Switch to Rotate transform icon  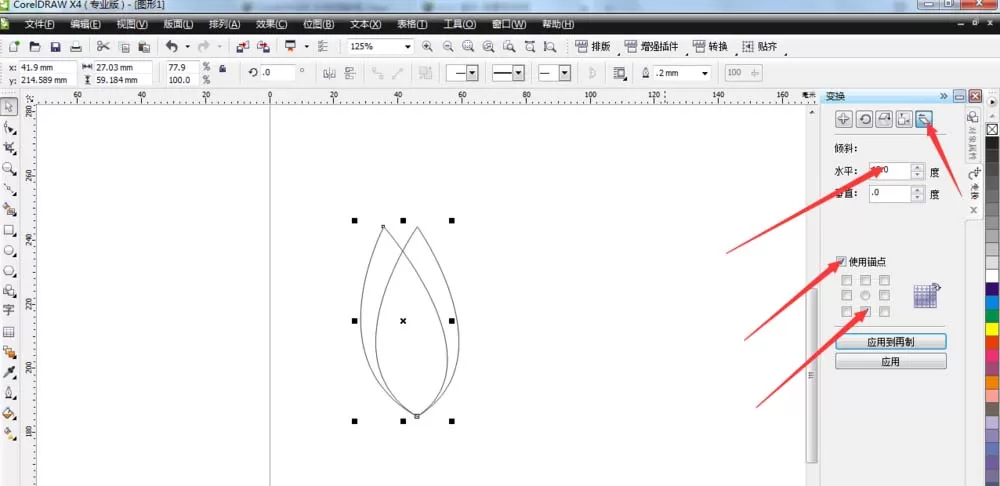pos(864,119)
